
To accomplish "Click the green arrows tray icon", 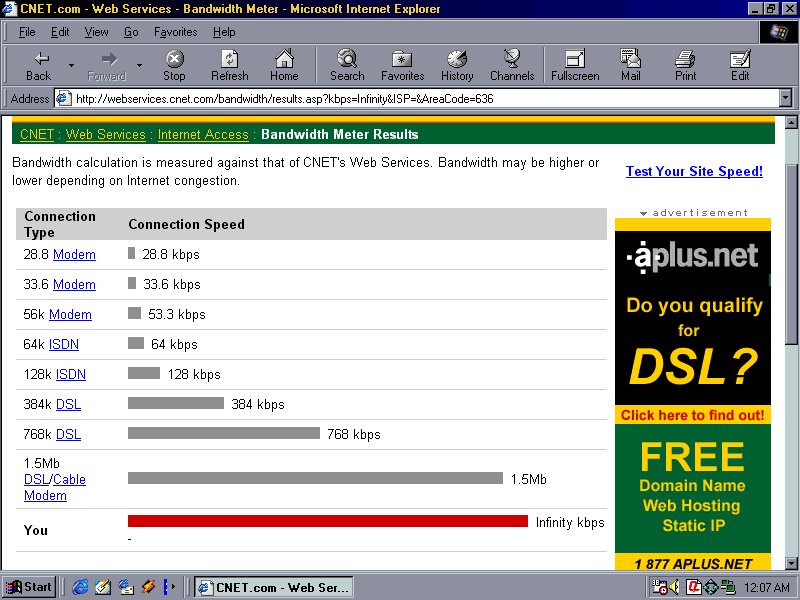I will [x=710, y=587].
